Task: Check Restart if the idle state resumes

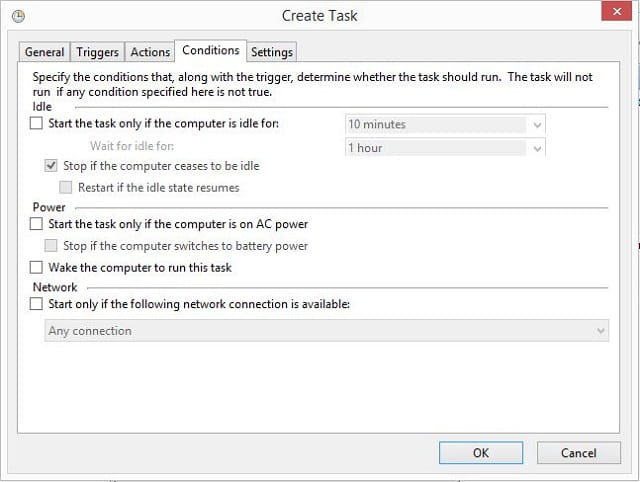Action: coord(66,187)
